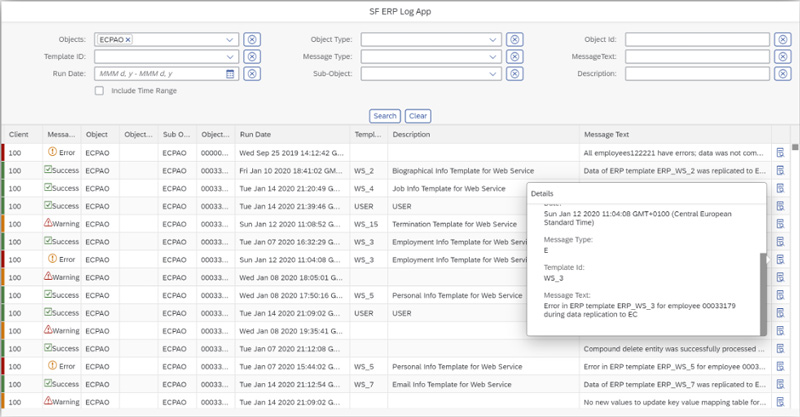Focus the Object Id input field

(697, 39)
